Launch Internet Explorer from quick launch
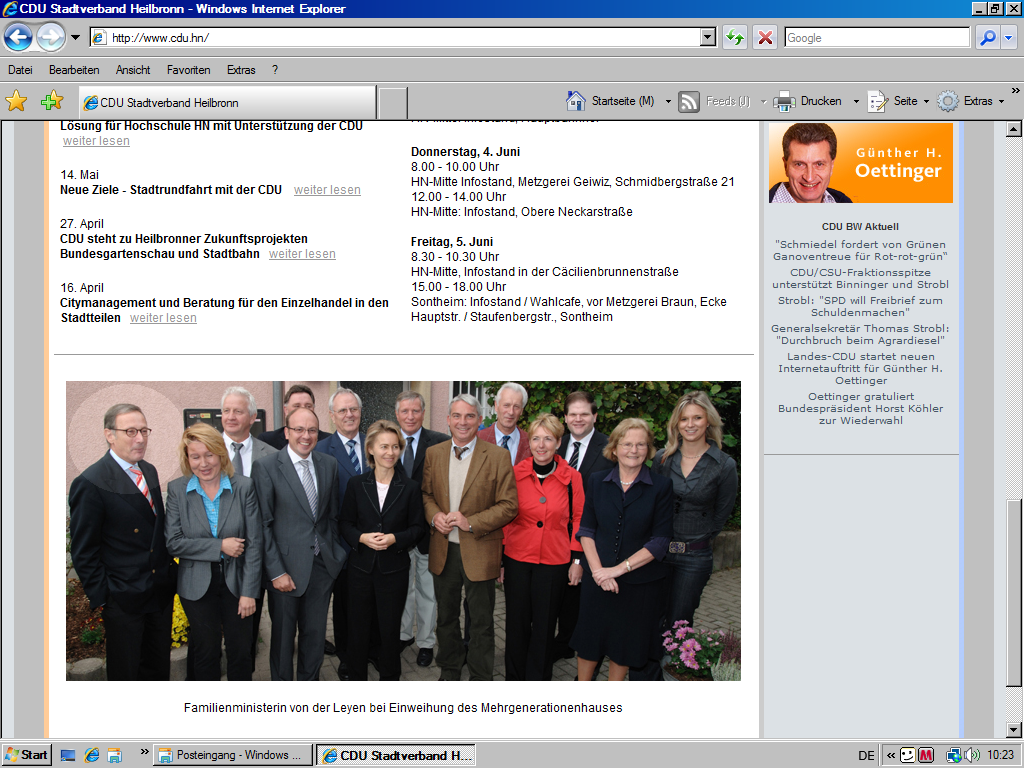The image size is (1024, 768). tap(92, 756)
